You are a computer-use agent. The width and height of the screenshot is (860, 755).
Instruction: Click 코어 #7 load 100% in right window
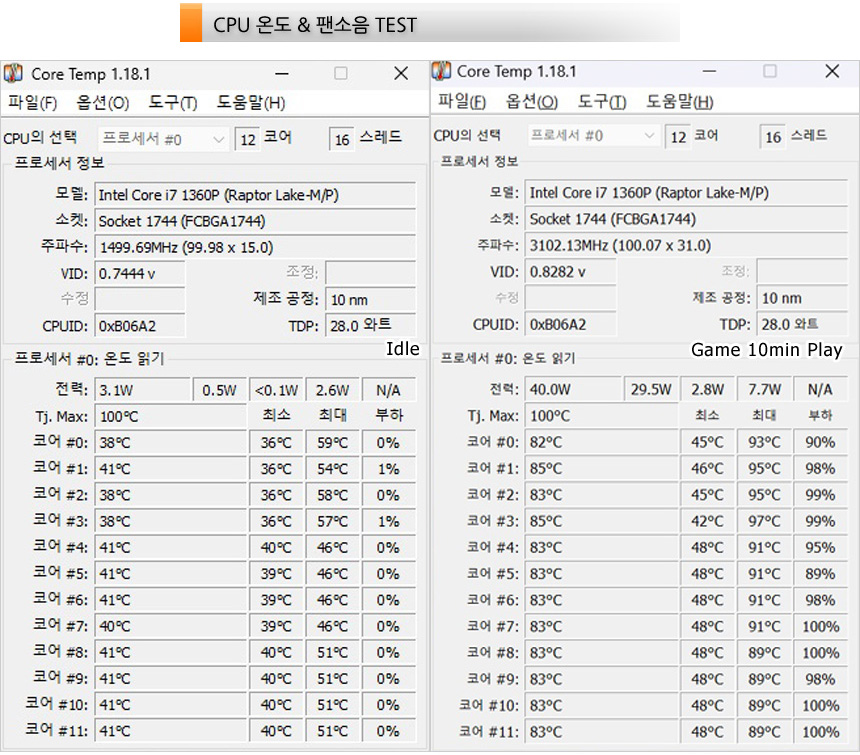pos(821,626)
